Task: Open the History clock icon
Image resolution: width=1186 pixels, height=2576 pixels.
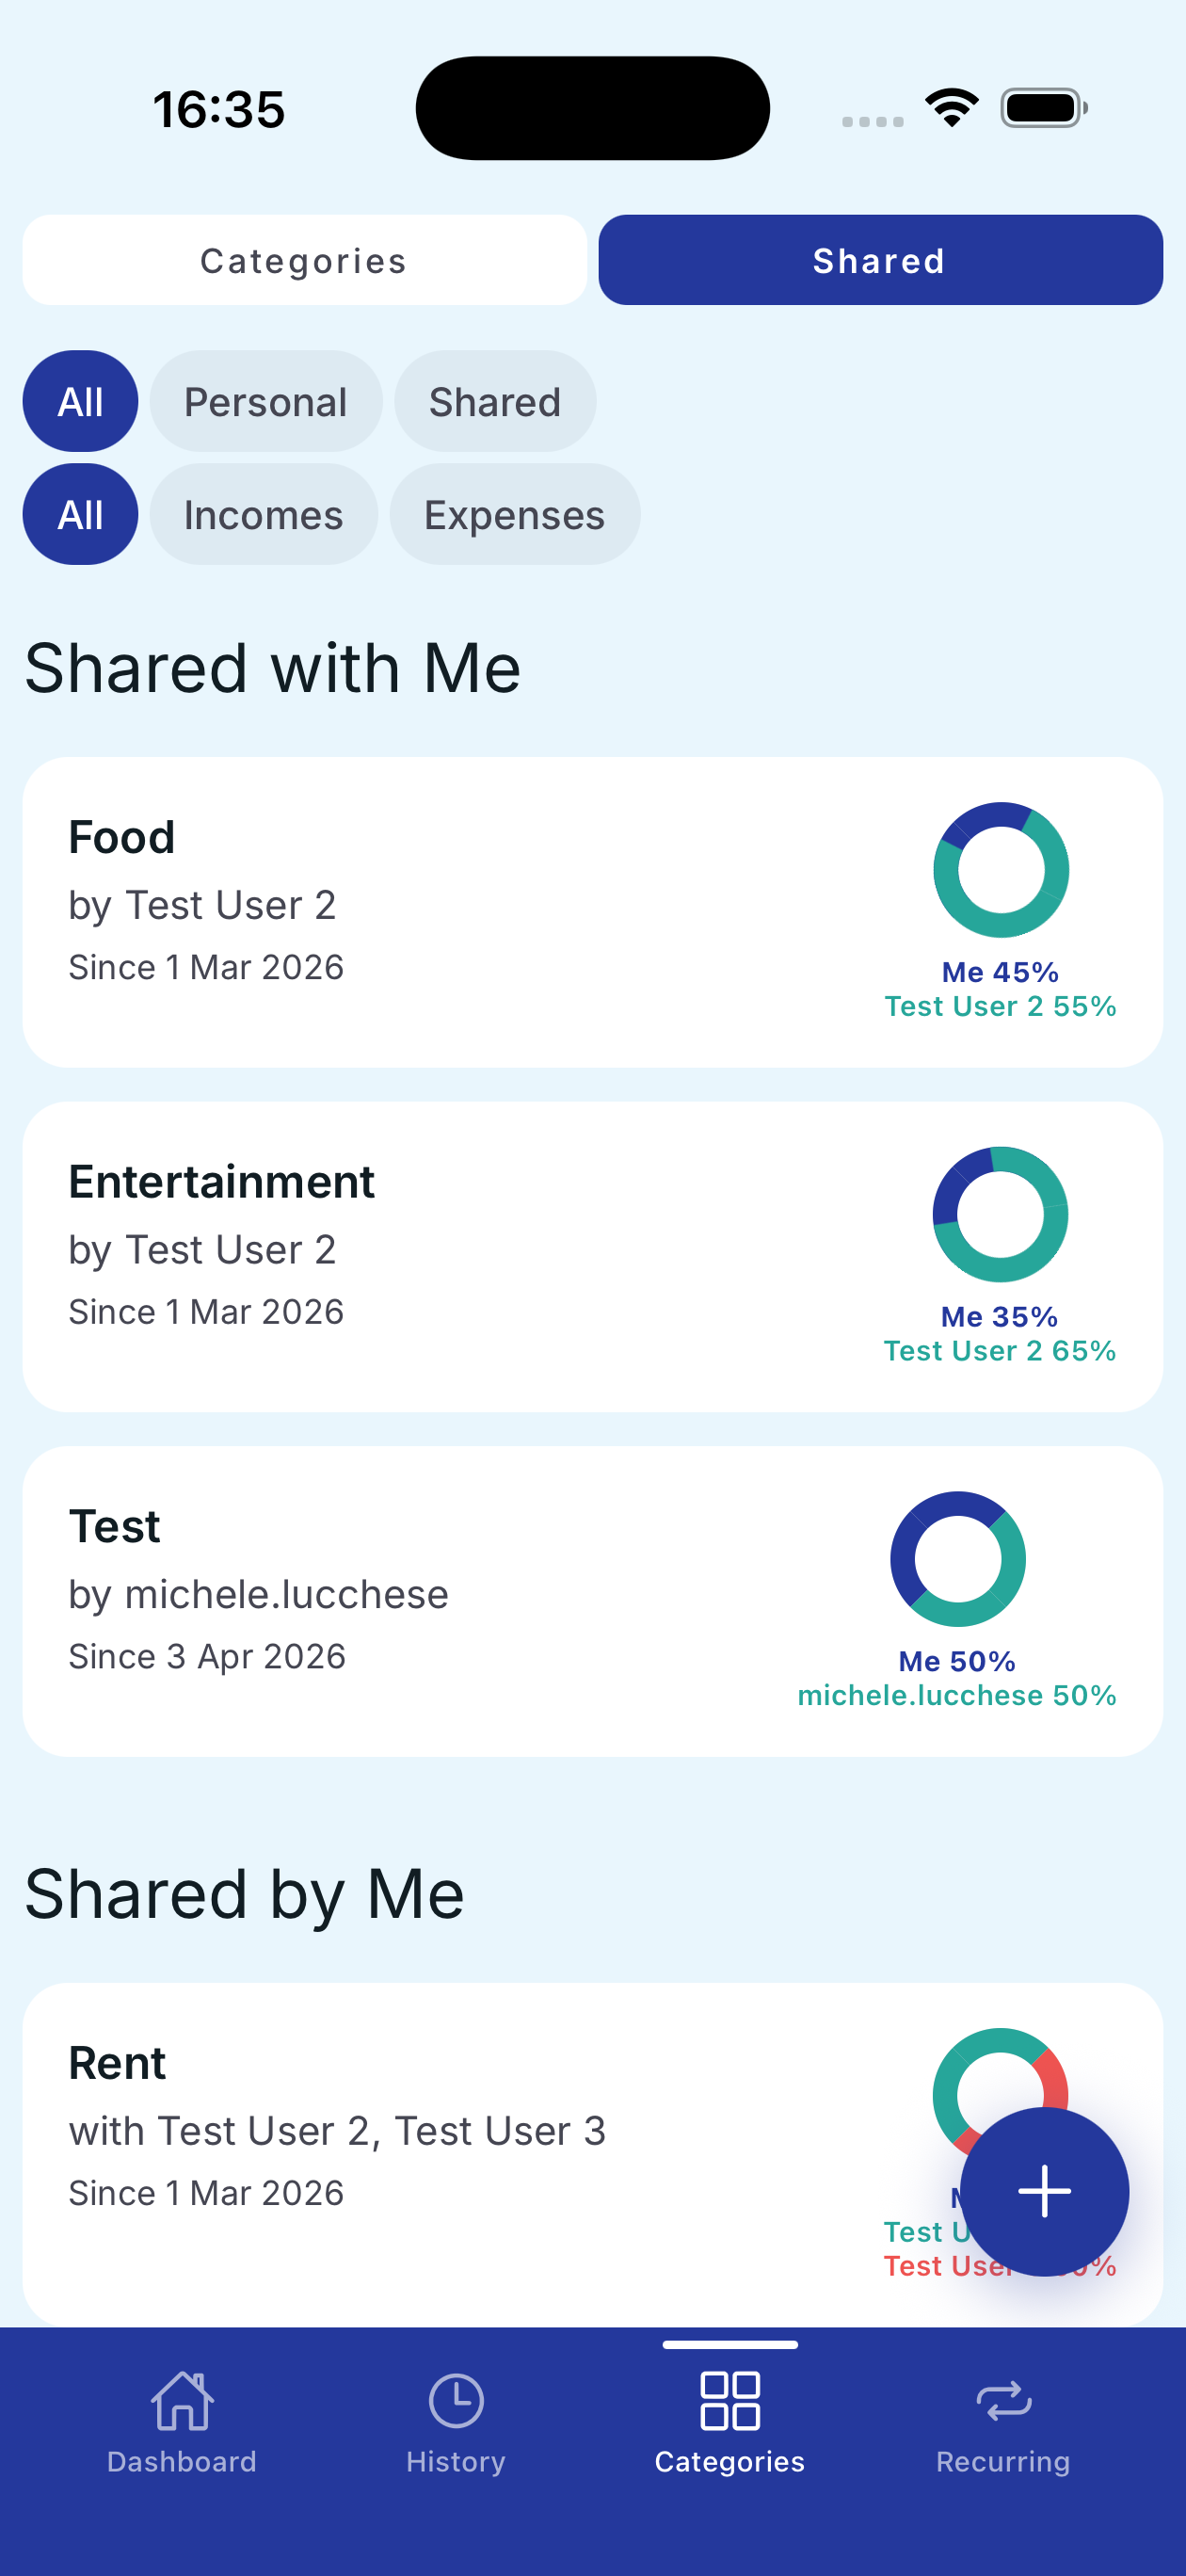Action: 456,2400
